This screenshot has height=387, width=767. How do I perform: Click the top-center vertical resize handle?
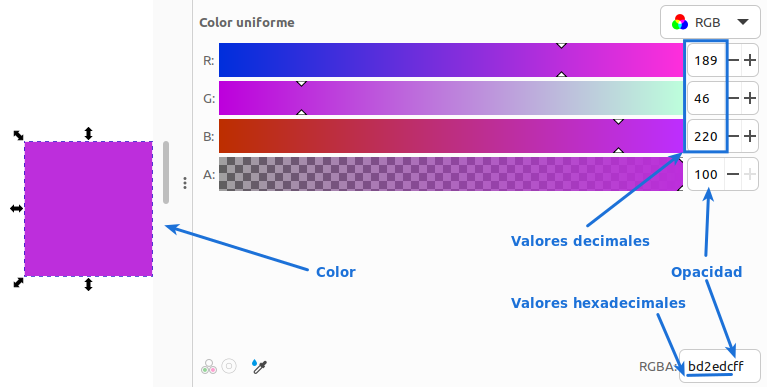(x=88, y=134)
